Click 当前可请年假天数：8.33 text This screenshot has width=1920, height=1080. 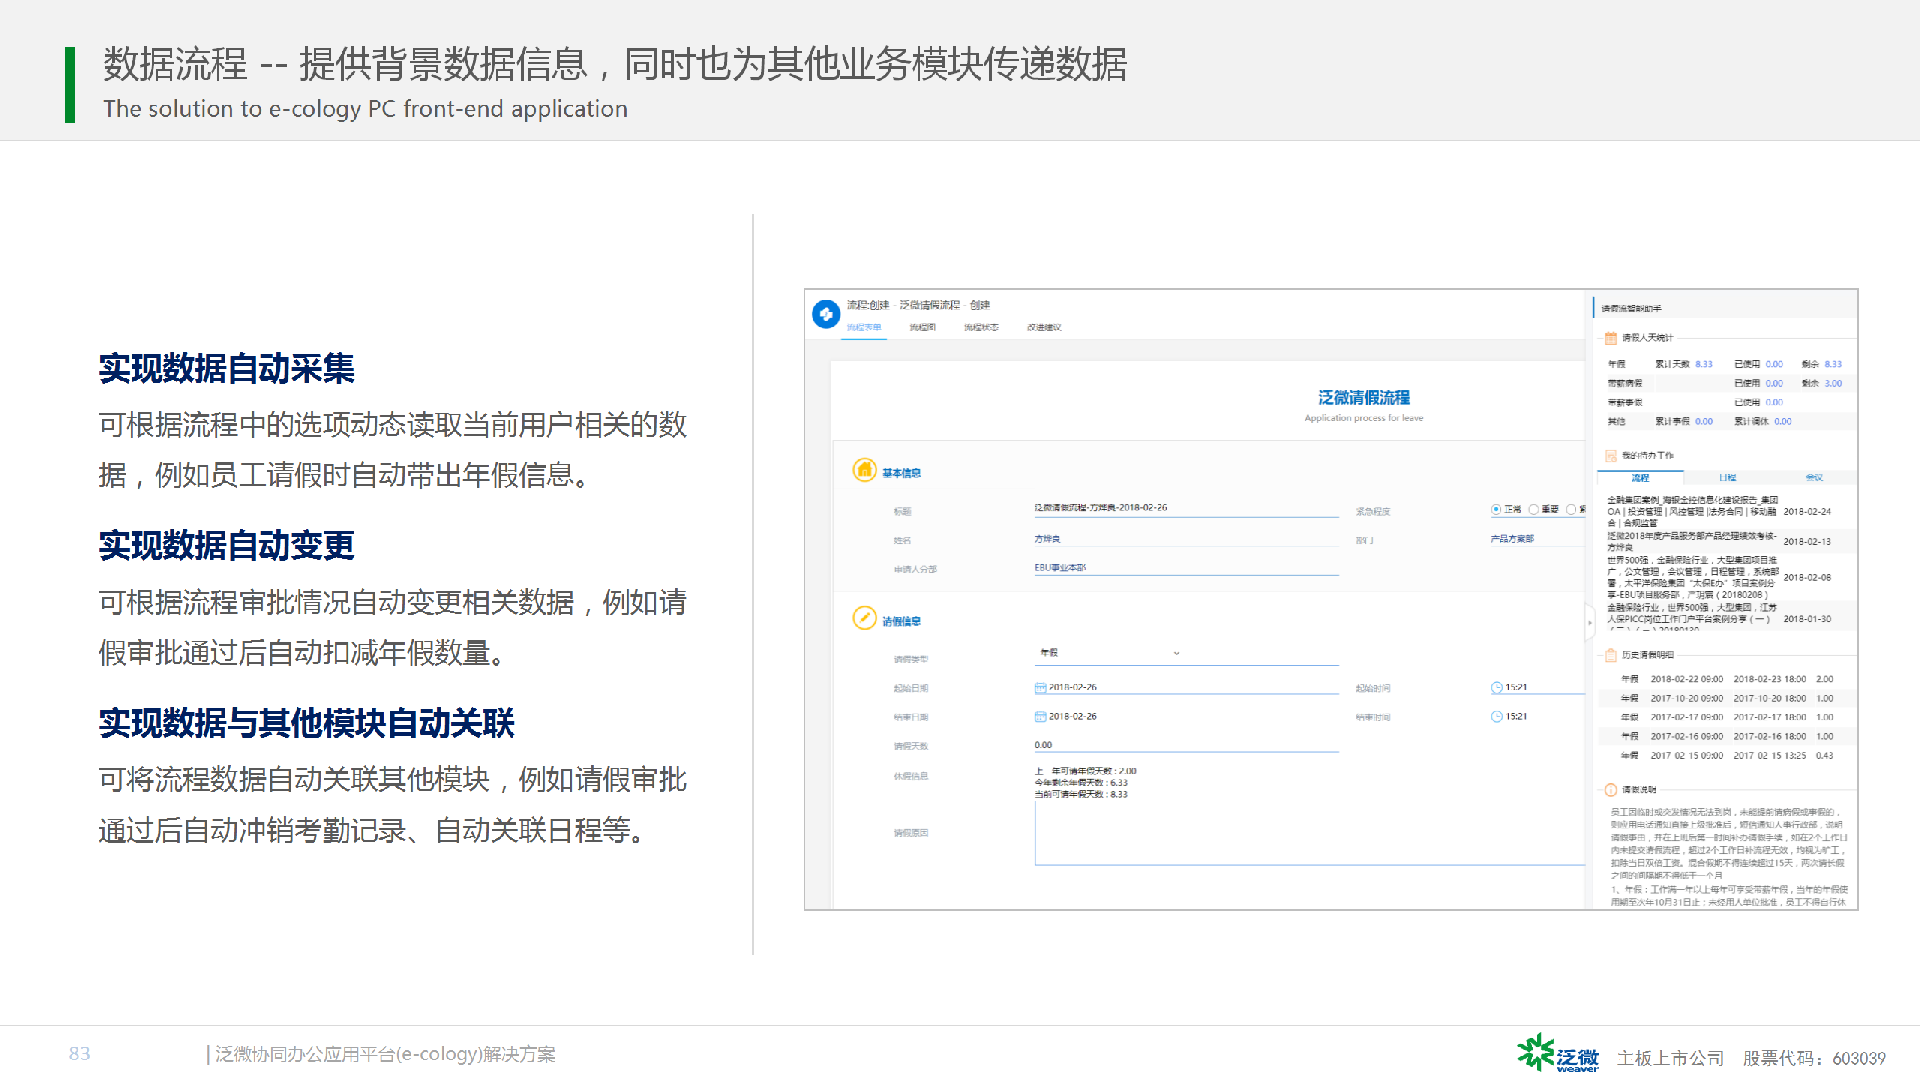coord(1081,795)
